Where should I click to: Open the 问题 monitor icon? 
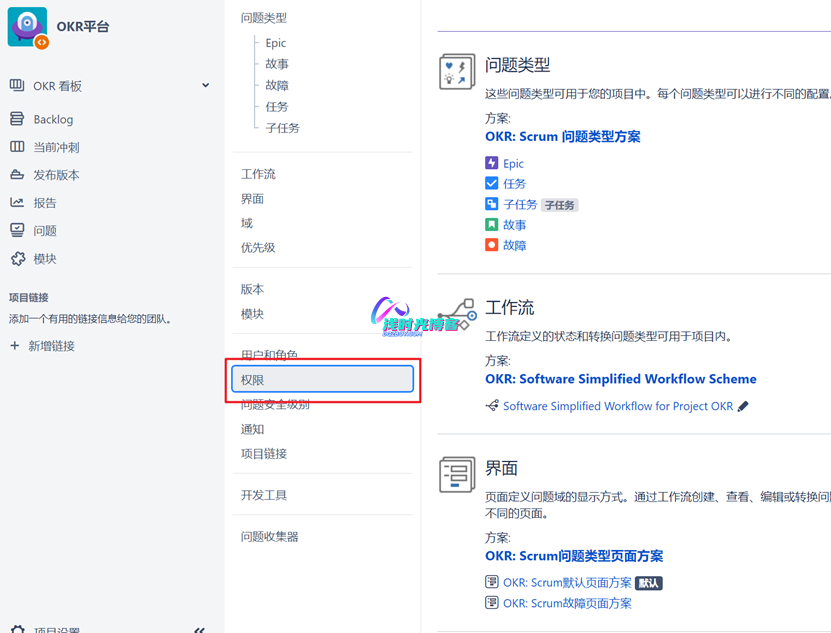tap(17, 230)
